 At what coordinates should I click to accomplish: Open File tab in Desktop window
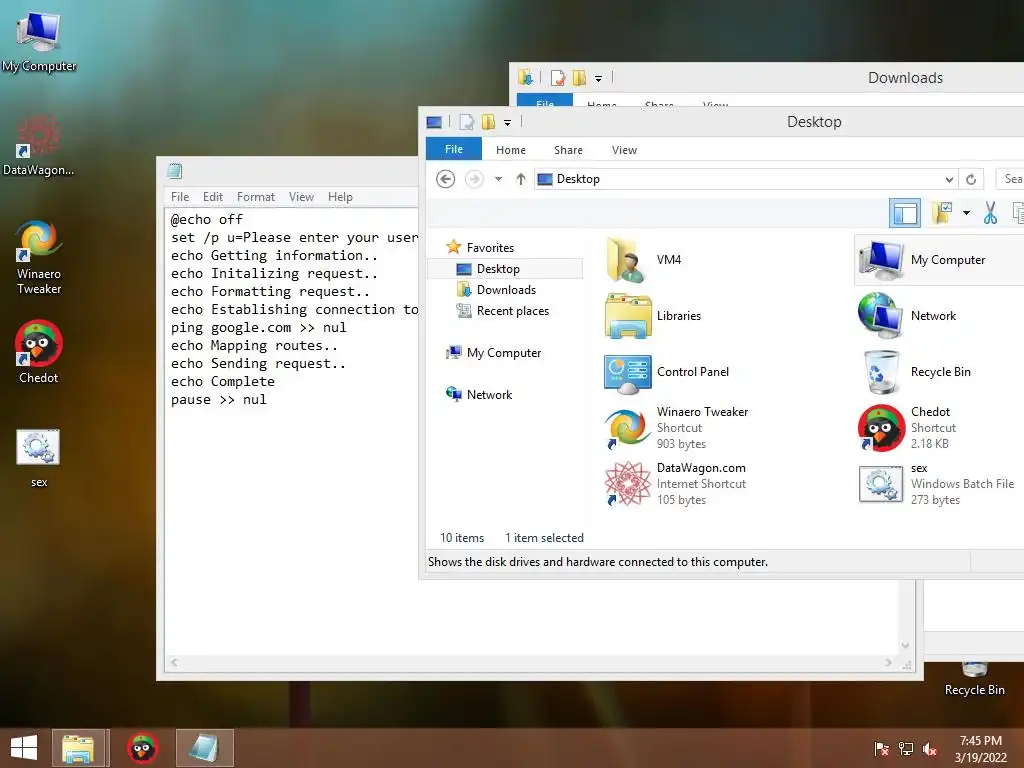(x=454, y=150)
